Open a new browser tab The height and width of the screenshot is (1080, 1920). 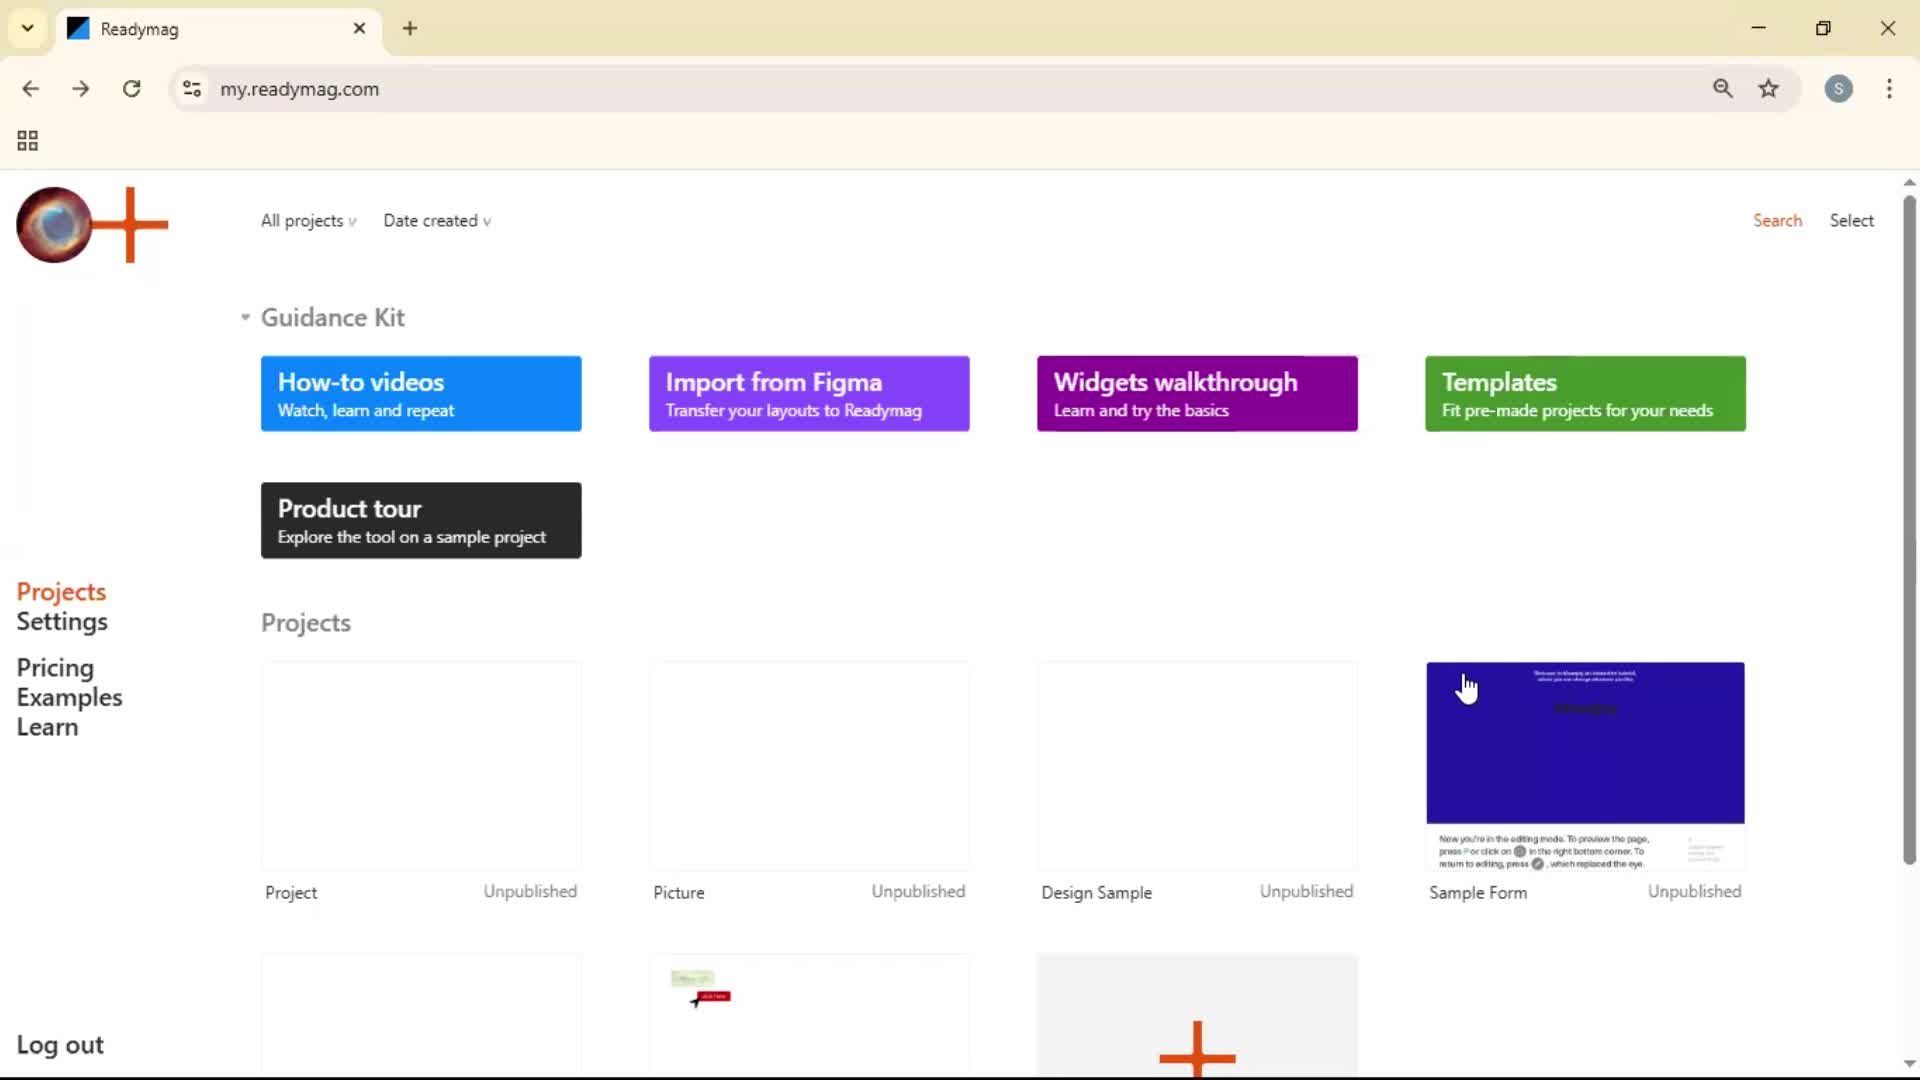click(x=410, y=28)
